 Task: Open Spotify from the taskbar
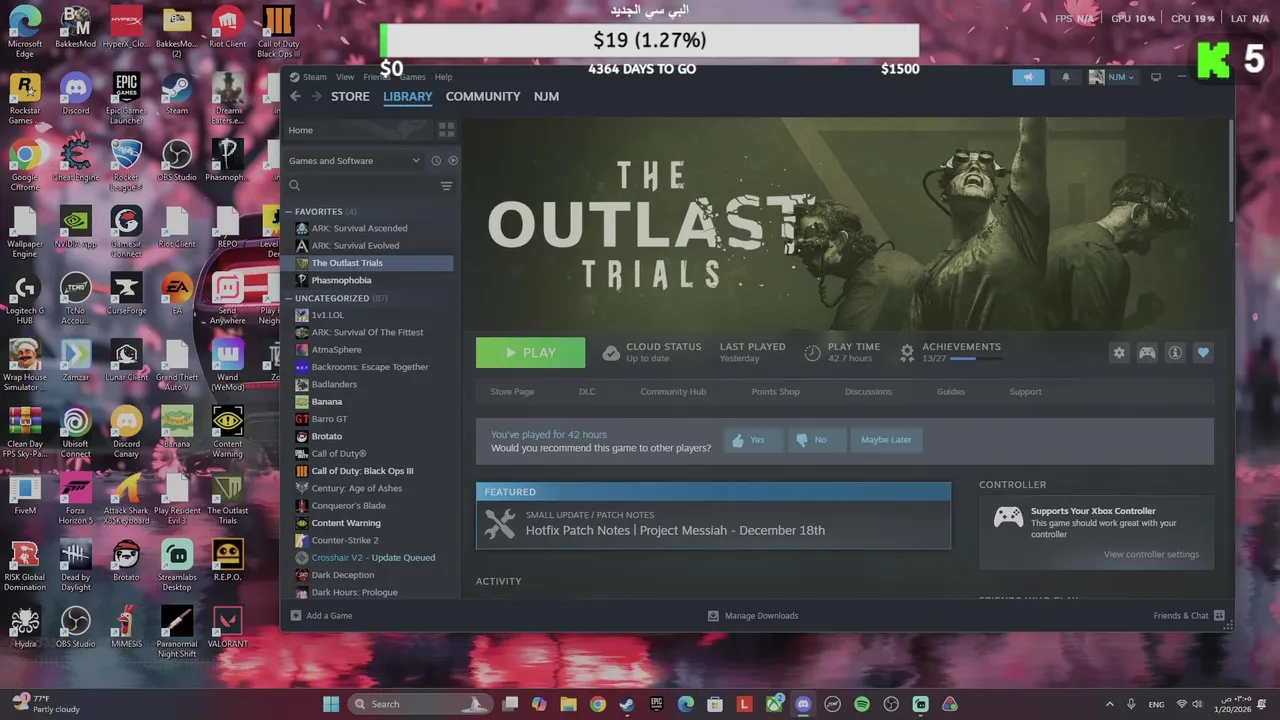click(862, 704)
